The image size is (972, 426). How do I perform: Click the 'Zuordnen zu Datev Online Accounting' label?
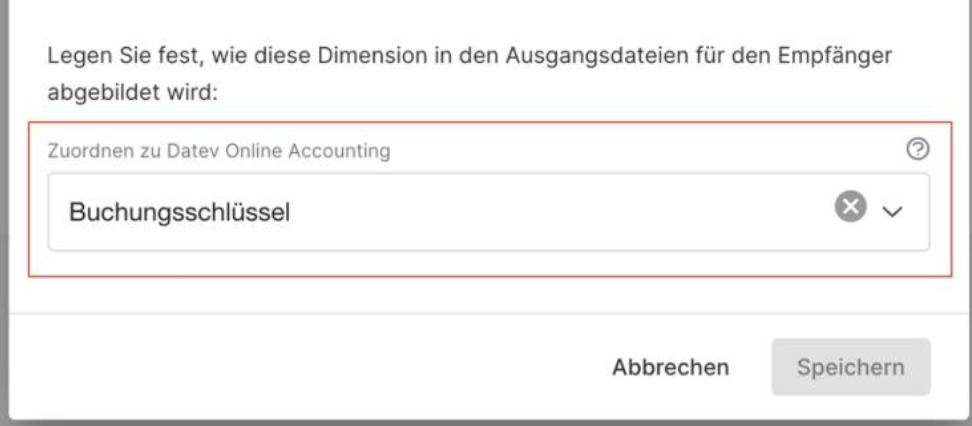[x=219, y=151]
